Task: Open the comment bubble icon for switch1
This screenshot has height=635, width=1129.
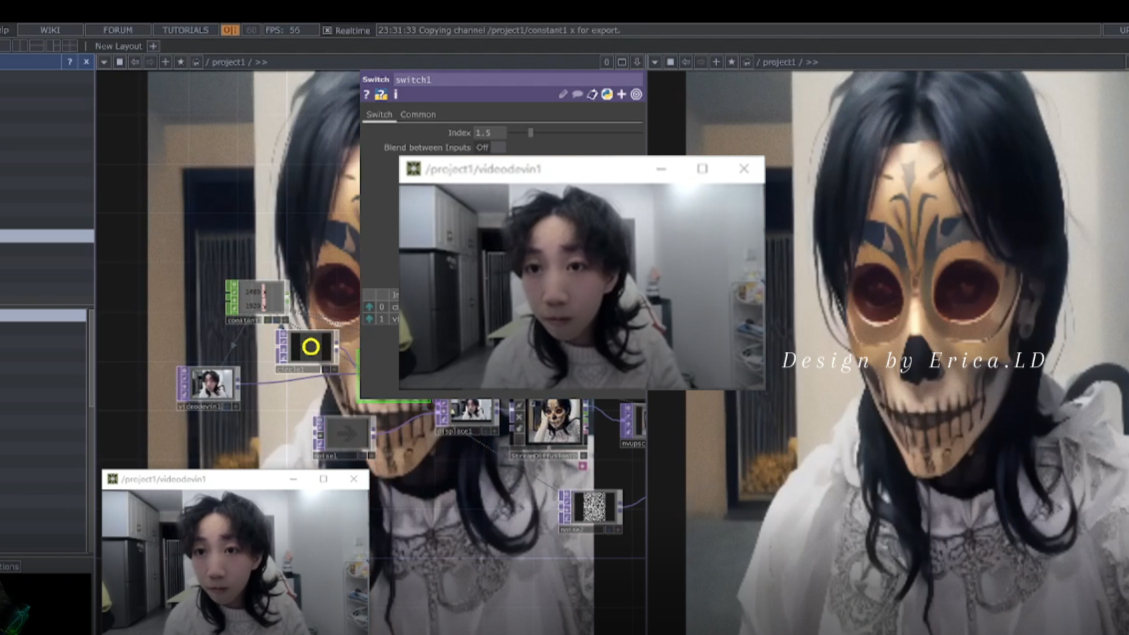Action: click(577, 94)
